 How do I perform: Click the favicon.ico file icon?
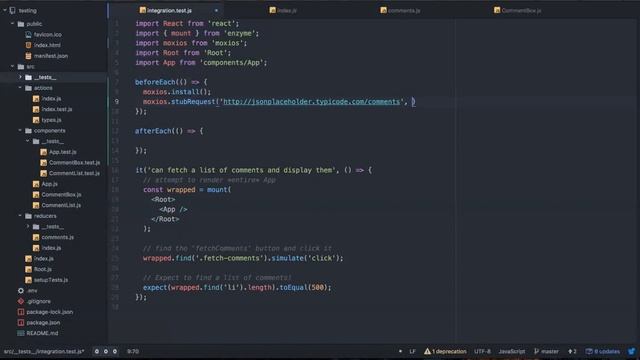coord(28,35)
